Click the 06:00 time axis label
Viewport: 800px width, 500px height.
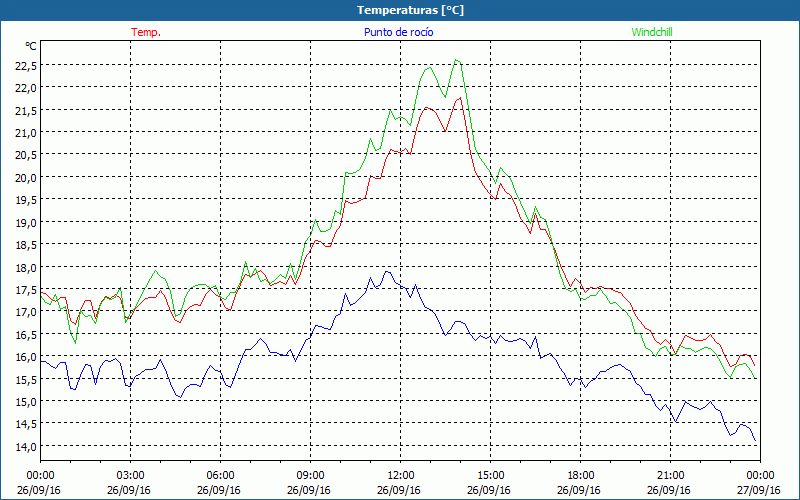(220, 476)
